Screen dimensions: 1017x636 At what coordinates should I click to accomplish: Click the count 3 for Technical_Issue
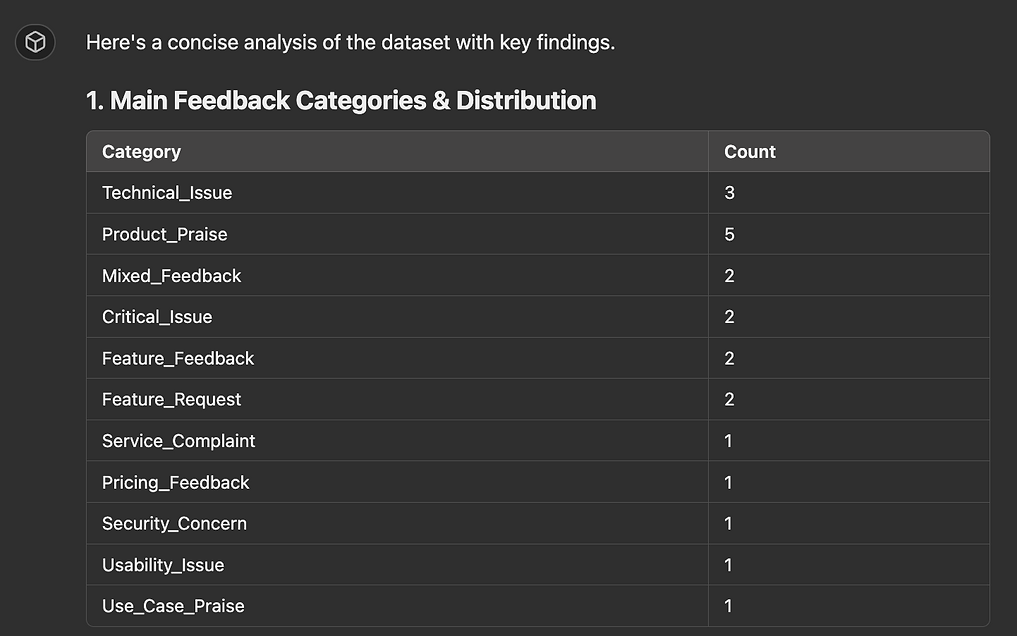point(729,193)
